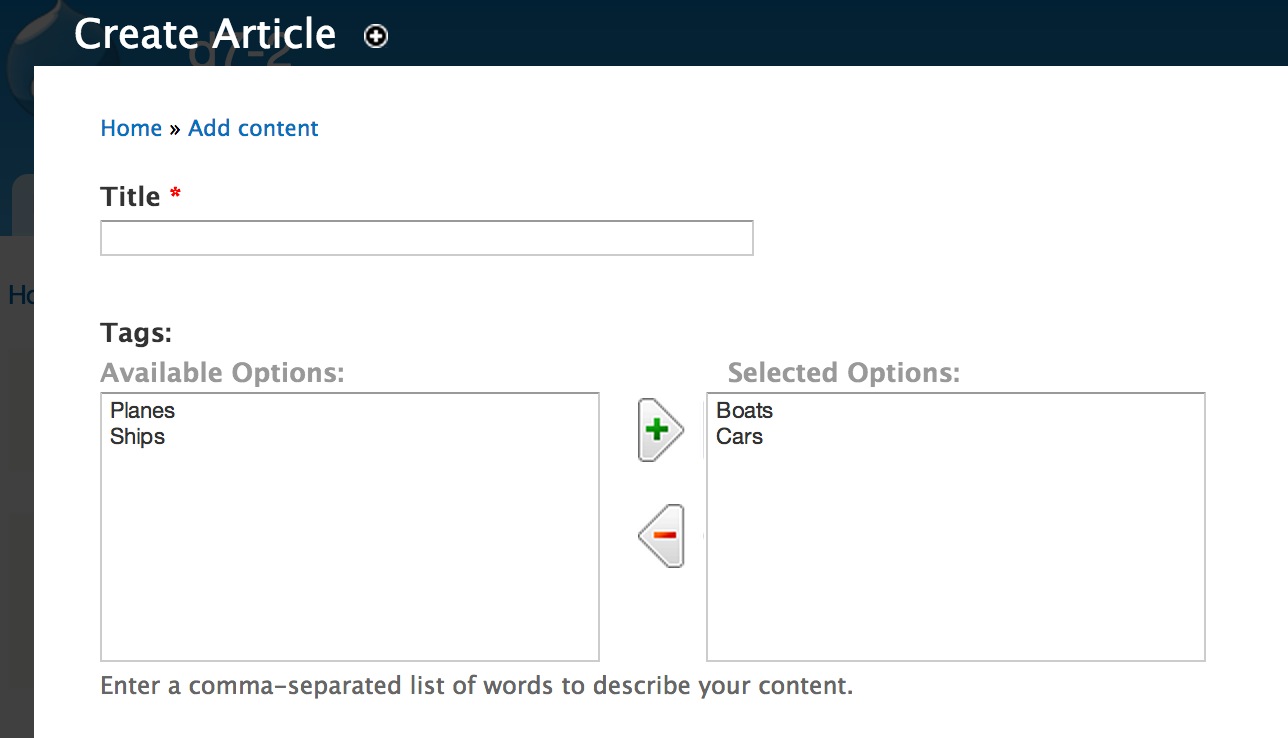Viewport: 1288px width, 738px height.
Task: Focus the Title text field
Action: click(x=426, y=238)
